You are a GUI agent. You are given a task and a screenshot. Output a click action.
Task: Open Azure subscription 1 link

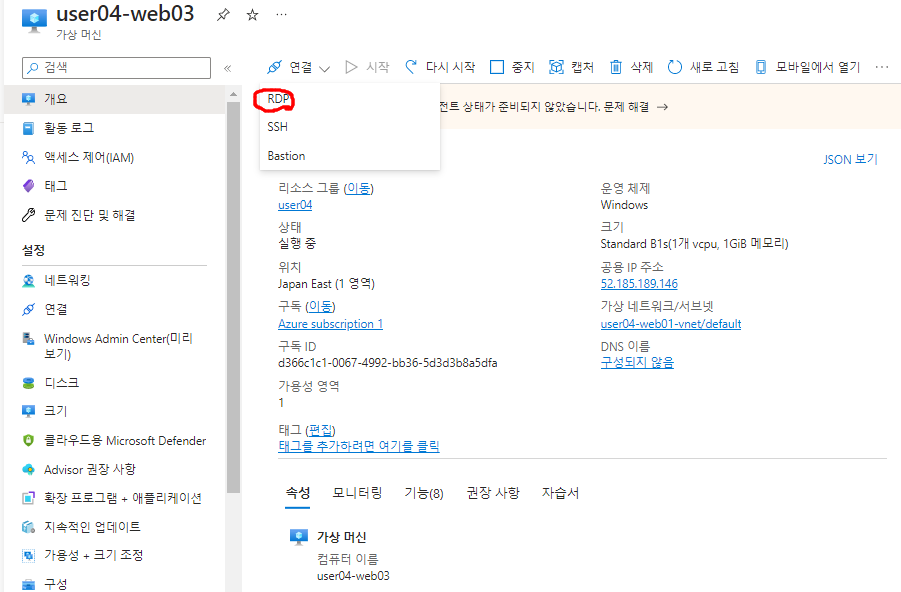[x=330, y=324]
